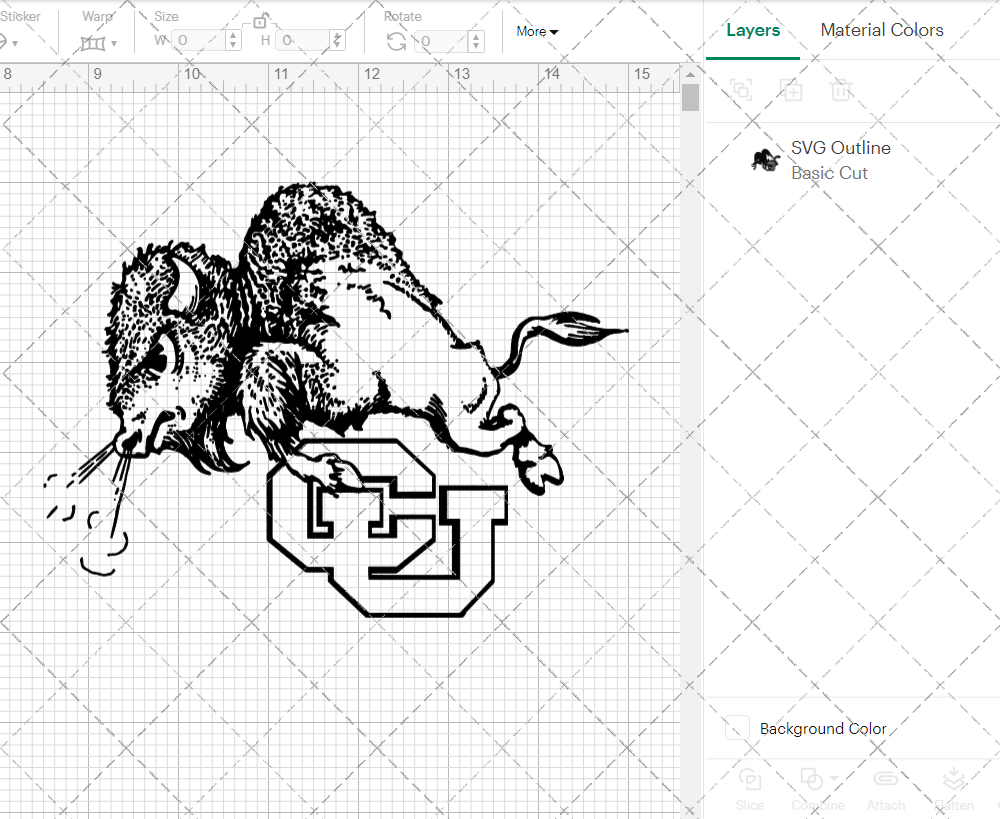
Task: Click the Height field stepper arrows
Action: click(x=338, y=41)
